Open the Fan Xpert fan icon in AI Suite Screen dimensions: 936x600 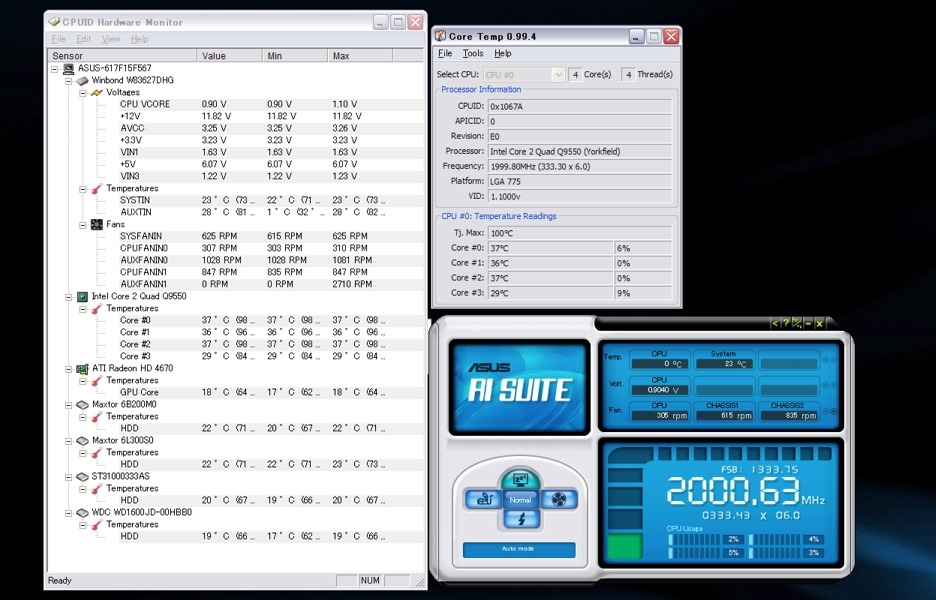point(558,499)
